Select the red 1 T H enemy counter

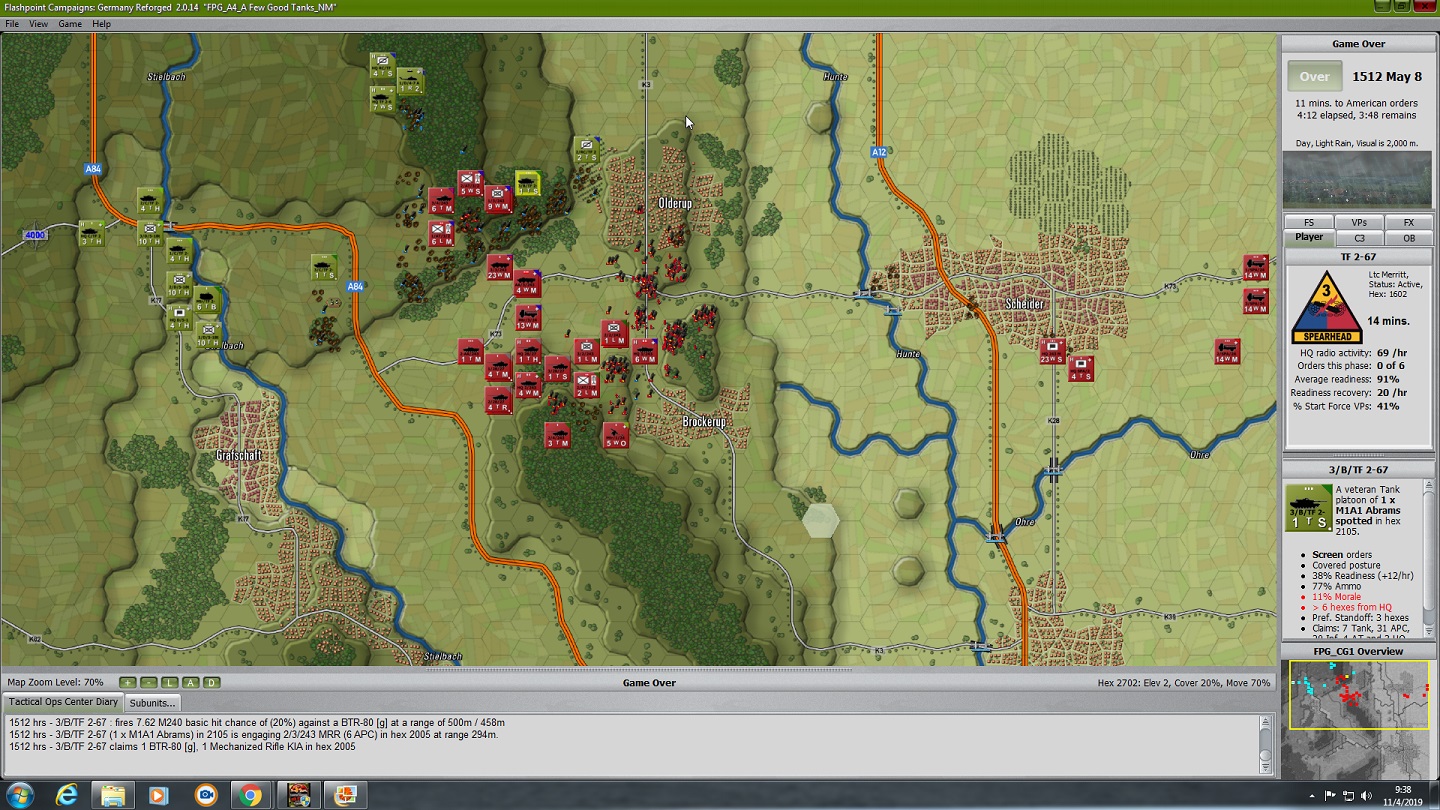(528, 352)
